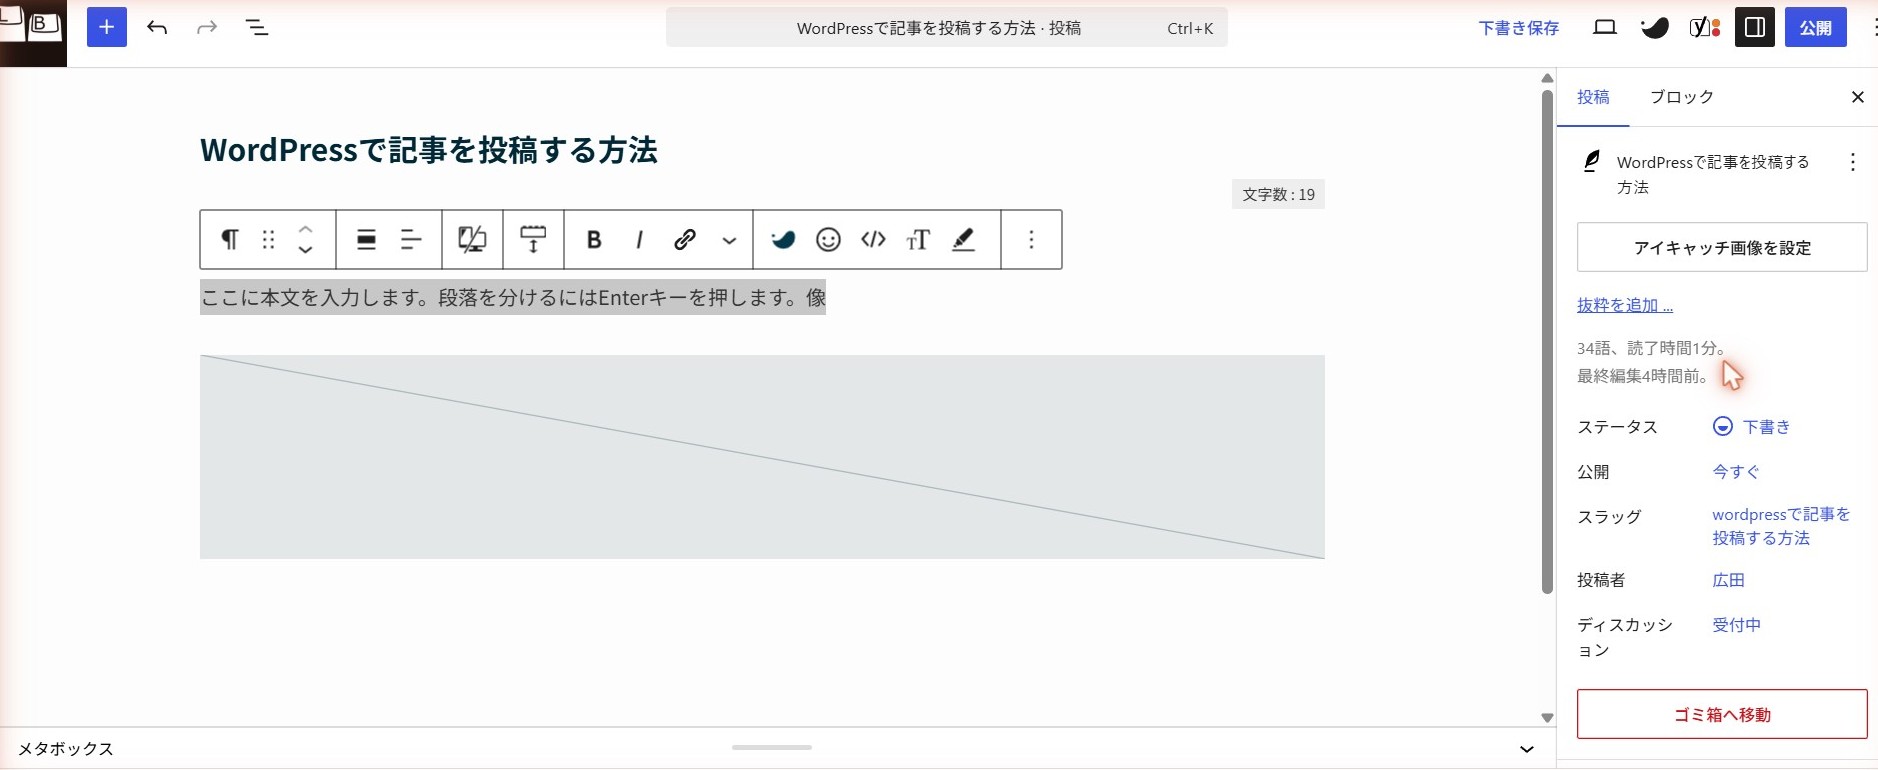Click the selected paragraph text
This screenshot has width=1878, height=770.
(513, 297)
